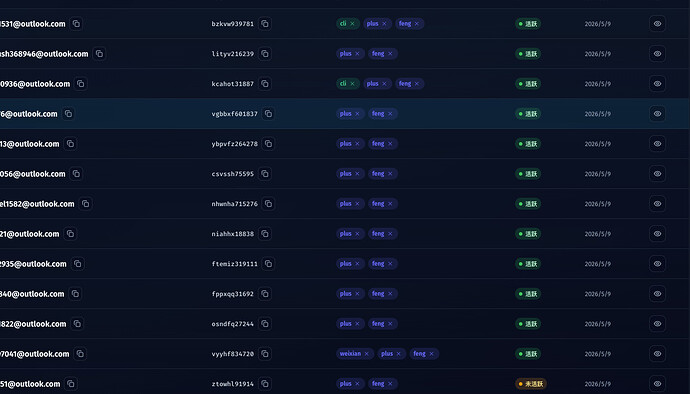
Task: Click the 未活跃 status badge in ztowhl91914 row
Action: [x=531, y=383]
